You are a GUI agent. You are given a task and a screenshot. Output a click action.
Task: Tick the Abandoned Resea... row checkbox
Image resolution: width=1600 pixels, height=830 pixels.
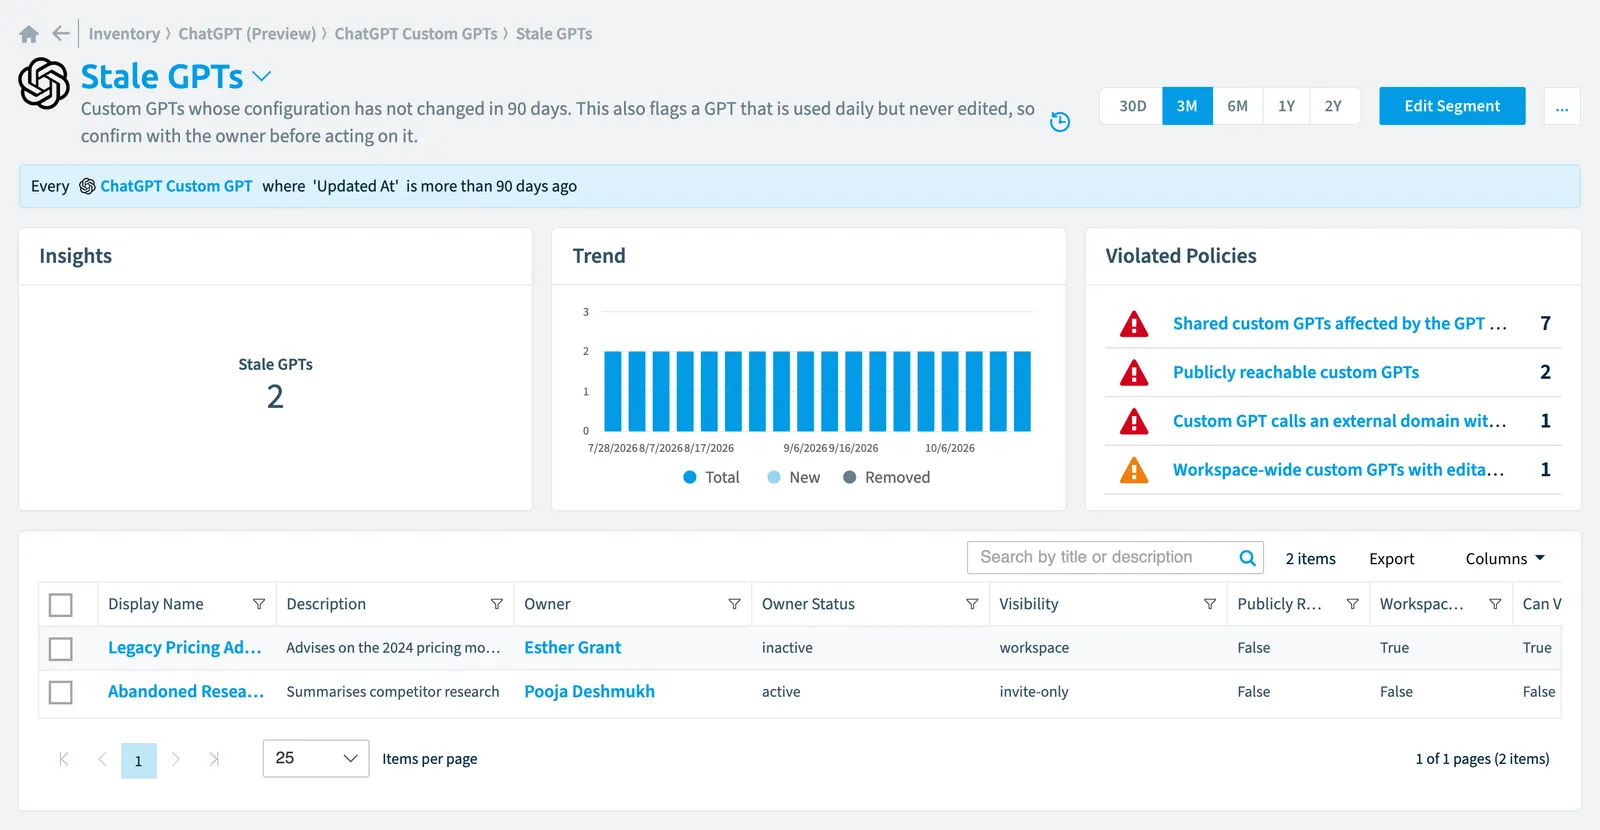[x=61, y=692]
